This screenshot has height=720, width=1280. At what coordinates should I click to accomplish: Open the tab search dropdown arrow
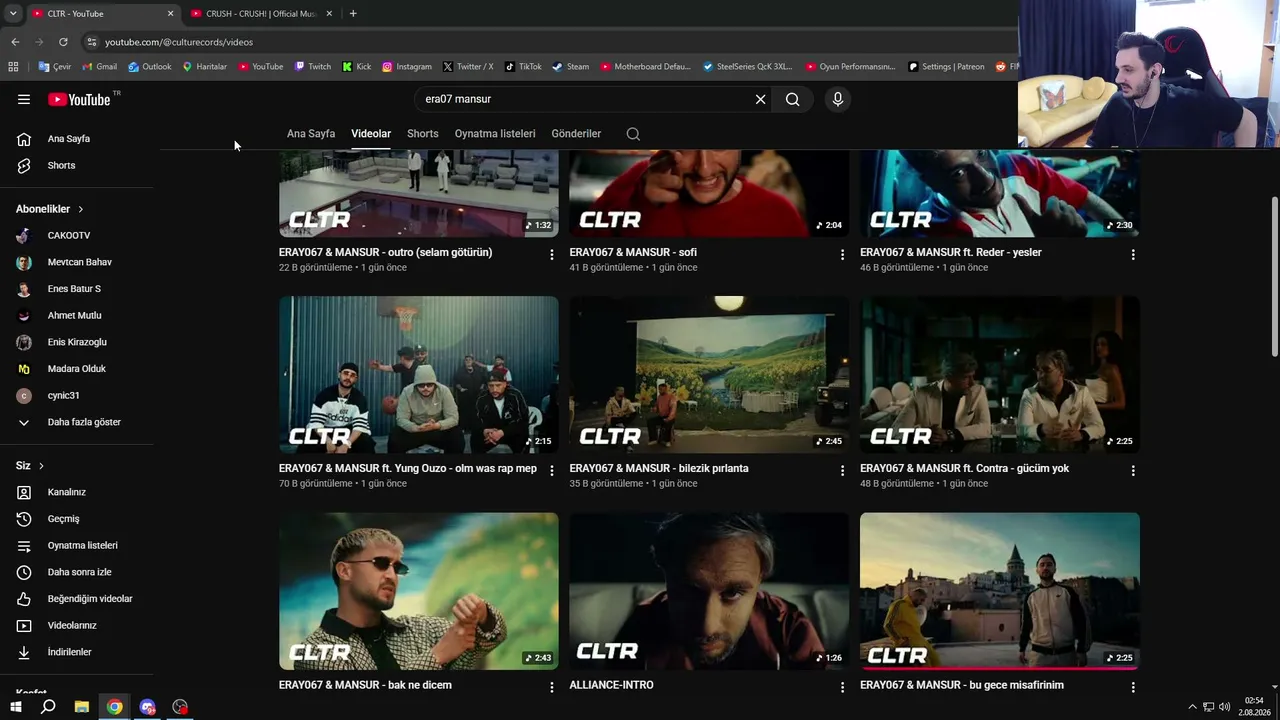[13, 14]
